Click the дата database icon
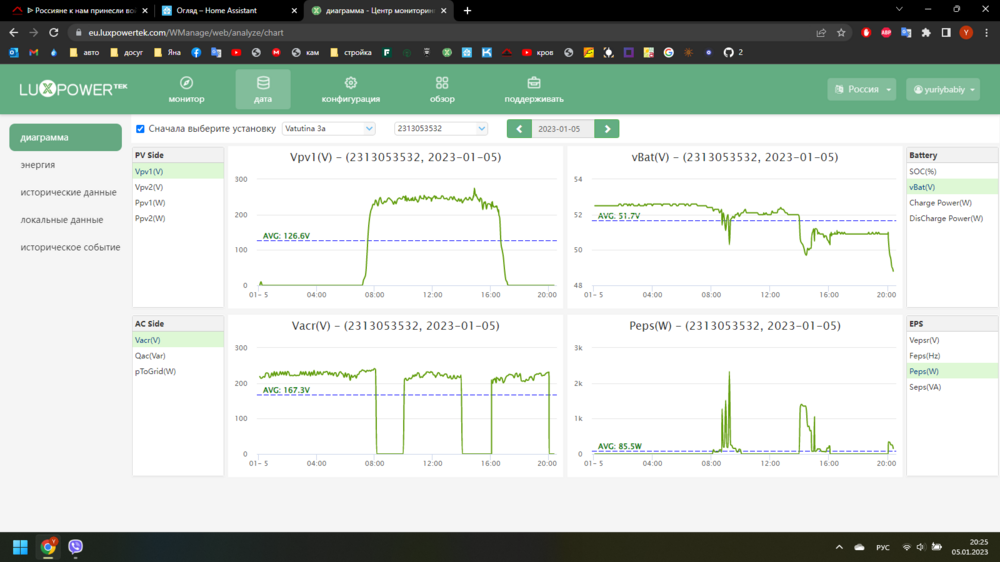Viewport: 1000px width, 562px height. (263, 83)
